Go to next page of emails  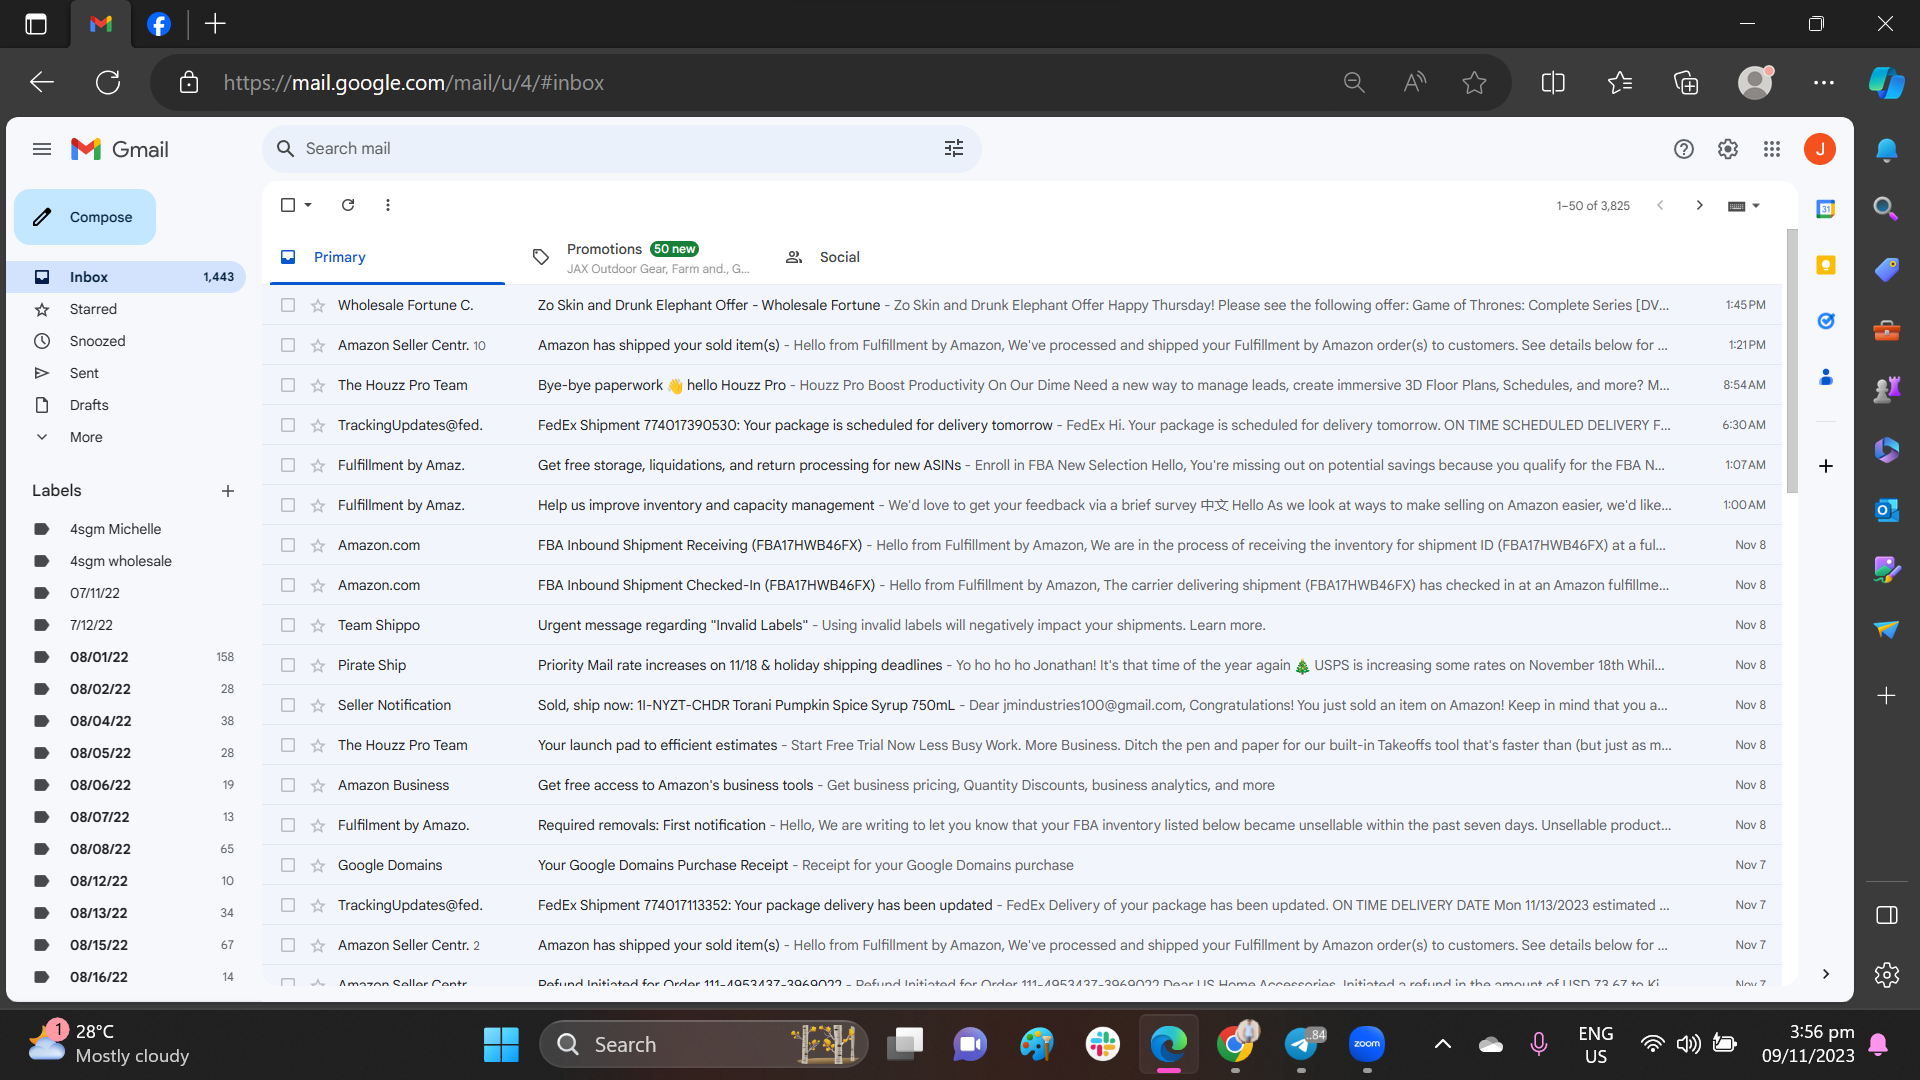pyautogui.click(x=1699, y=205)
